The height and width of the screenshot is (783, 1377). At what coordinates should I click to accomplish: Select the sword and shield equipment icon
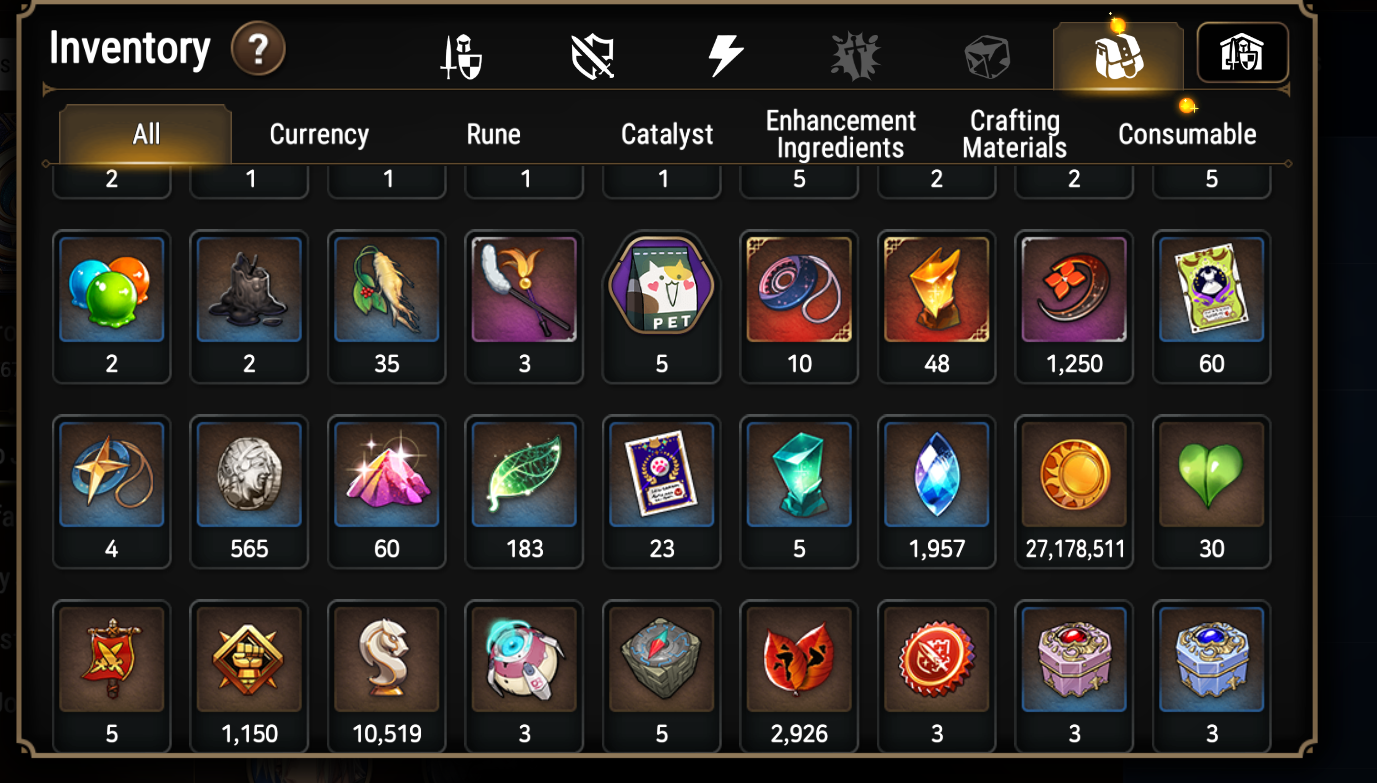click(x=461, y=57)
